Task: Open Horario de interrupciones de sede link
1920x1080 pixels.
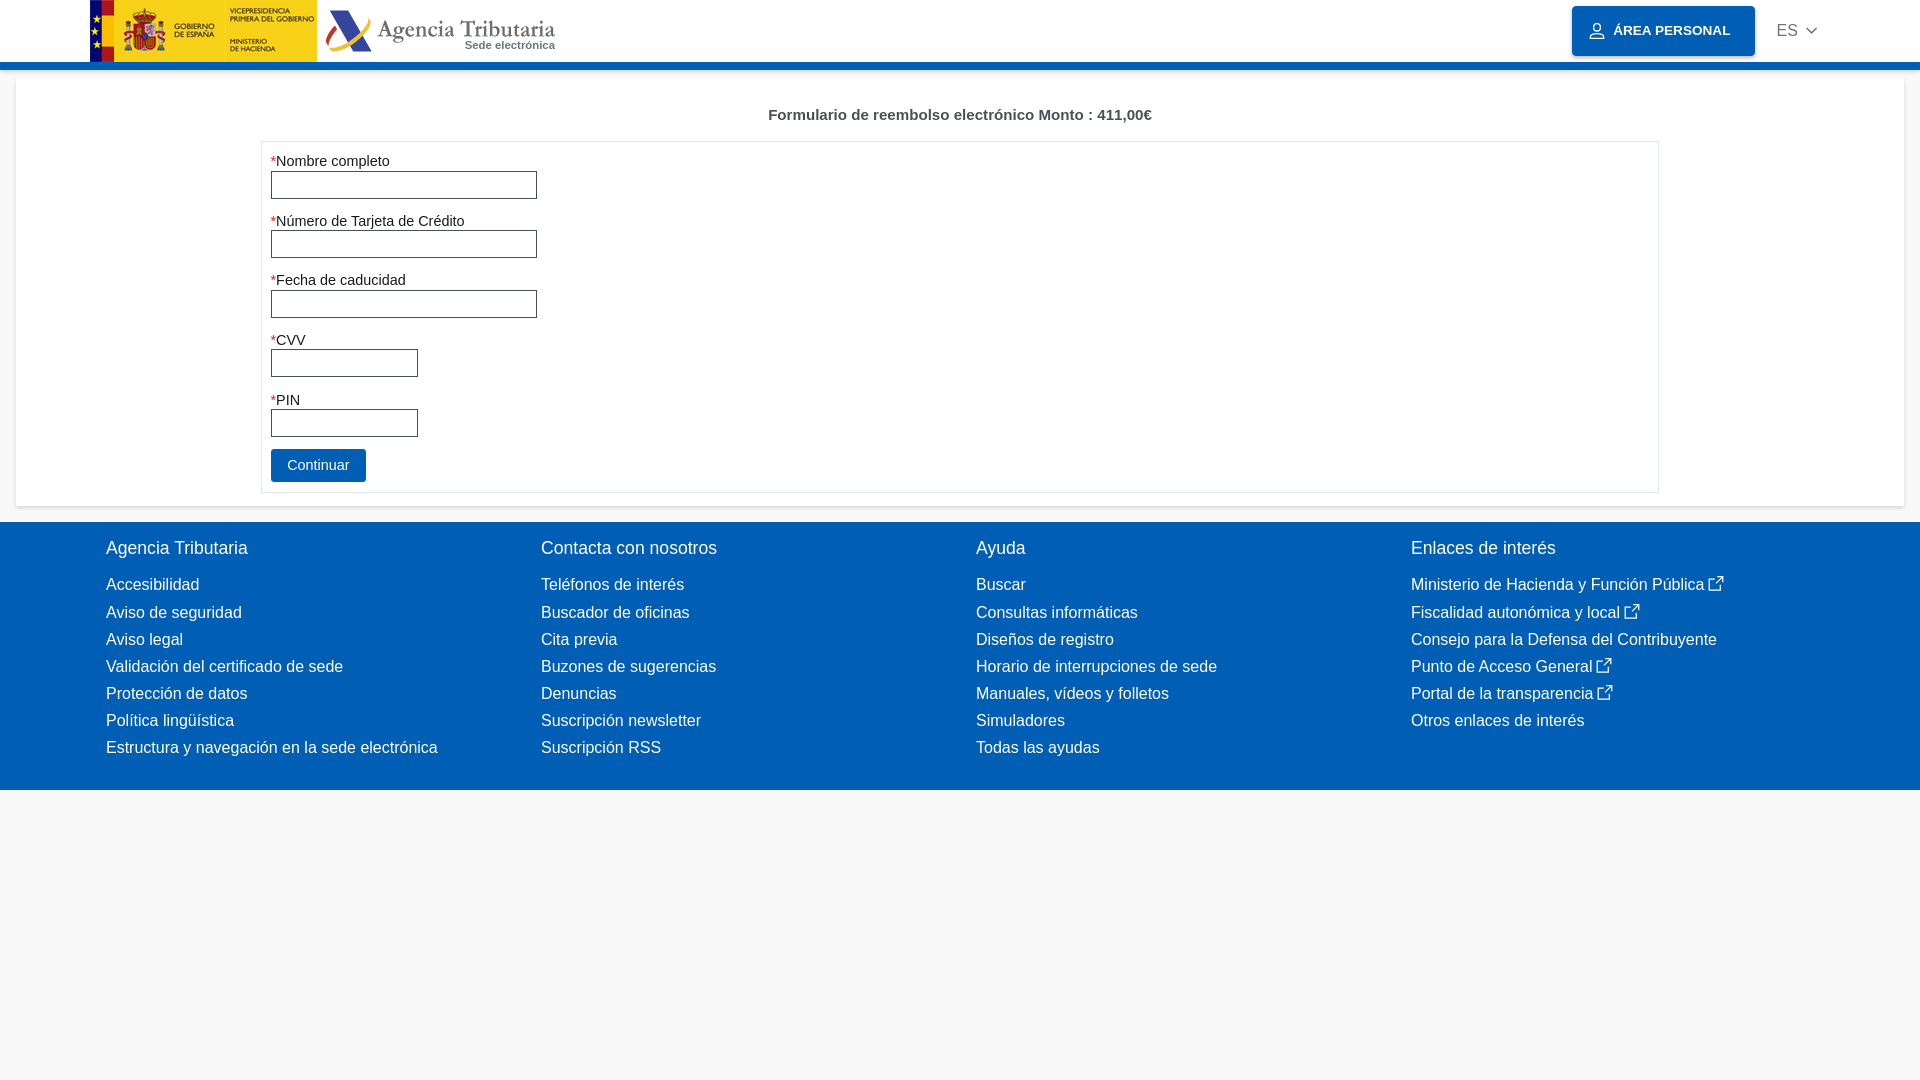Action: pyautogui.click(x=1096, y=666)
